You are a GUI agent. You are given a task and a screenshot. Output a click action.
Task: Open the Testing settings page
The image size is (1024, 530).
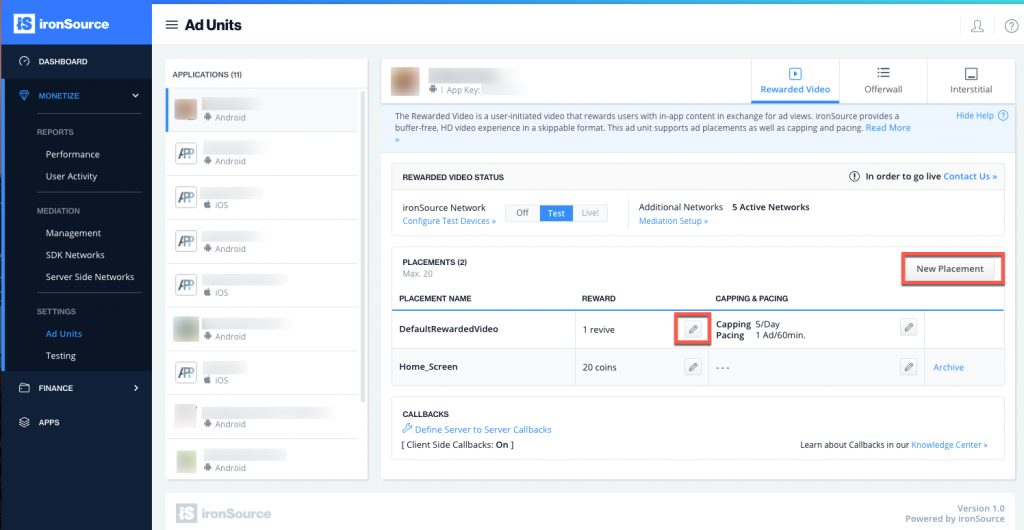click(61, 356)
